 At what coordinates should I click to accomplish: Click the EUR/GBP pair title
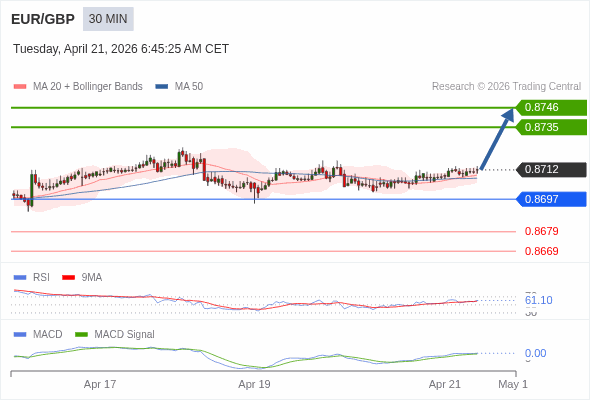click(x=43, y=19)
